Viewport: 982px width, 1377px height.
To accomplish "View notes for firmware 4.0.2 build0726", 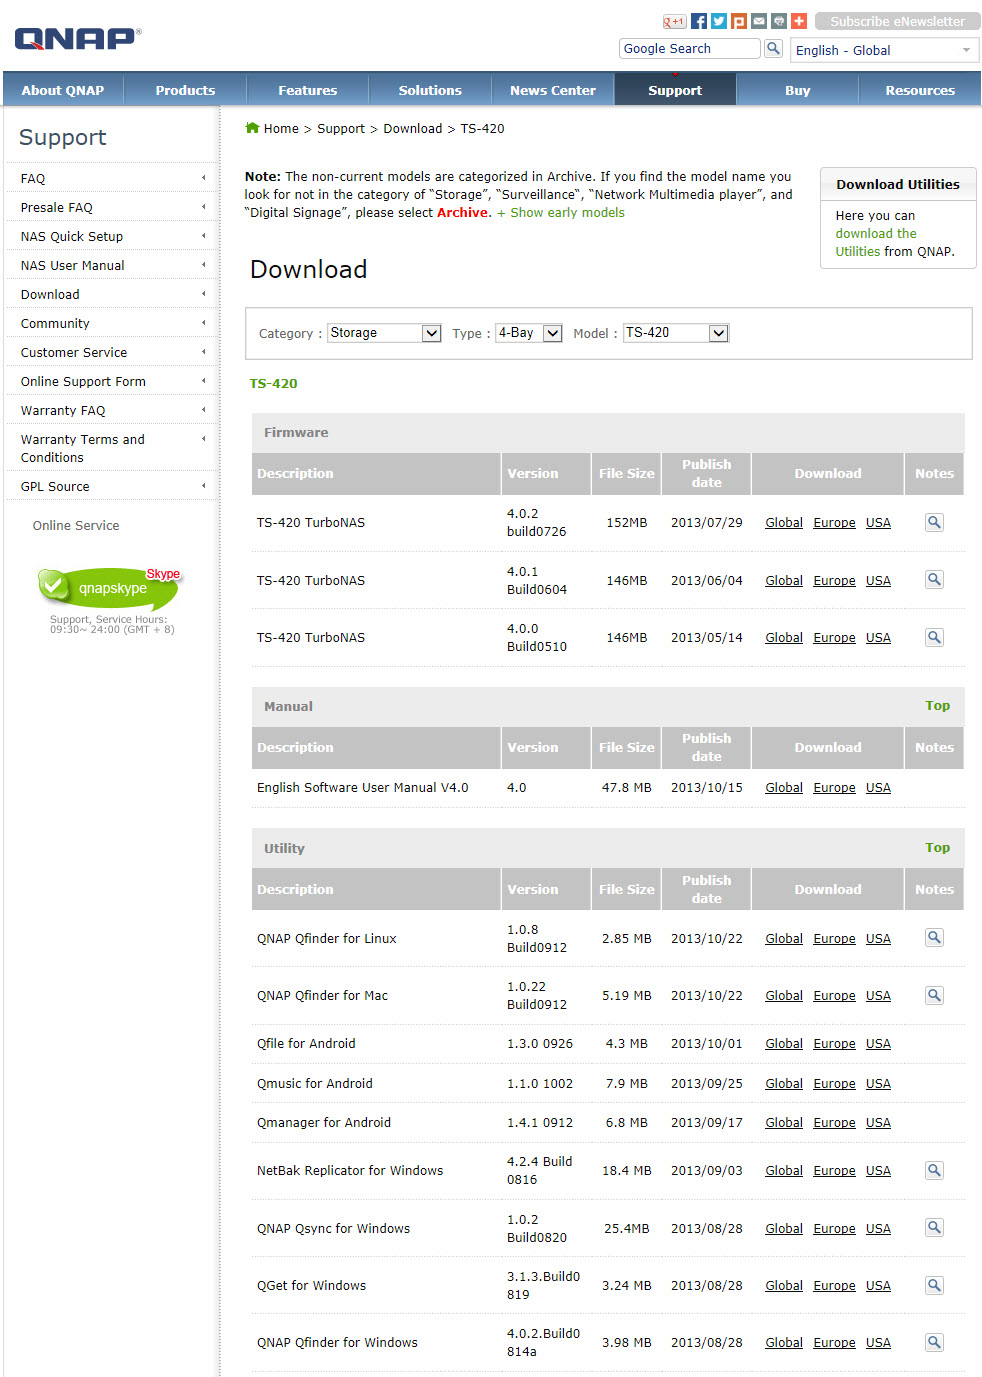I will pos(934,522).
